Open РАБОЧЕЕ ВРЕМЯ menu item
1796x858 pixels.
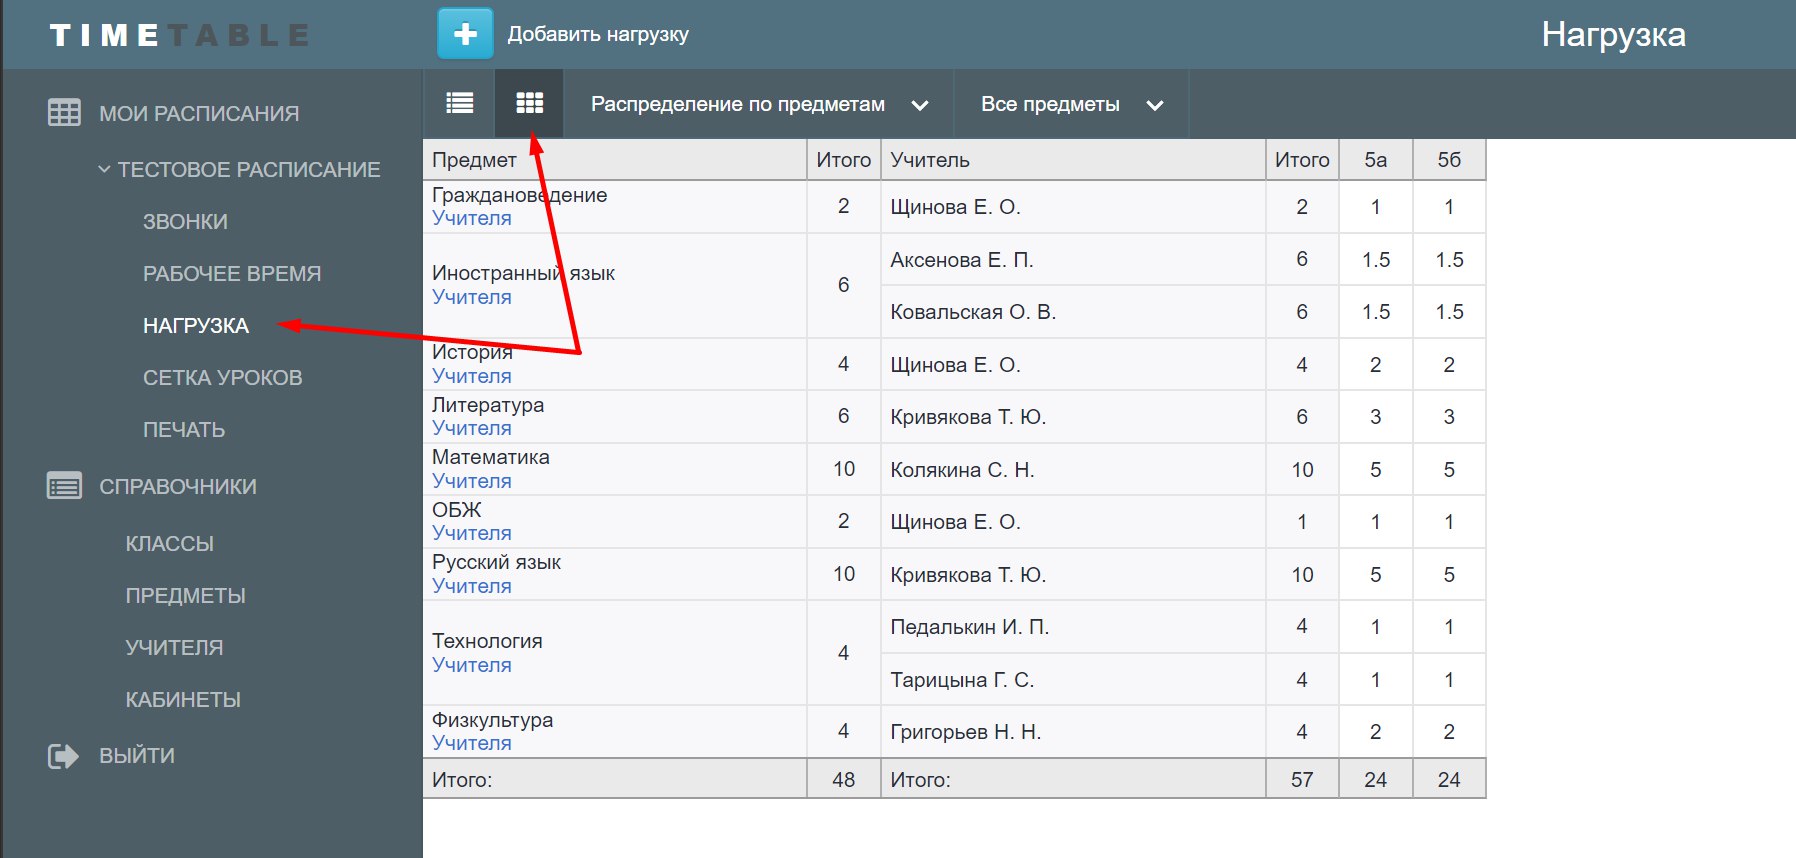tap(232, 273)
